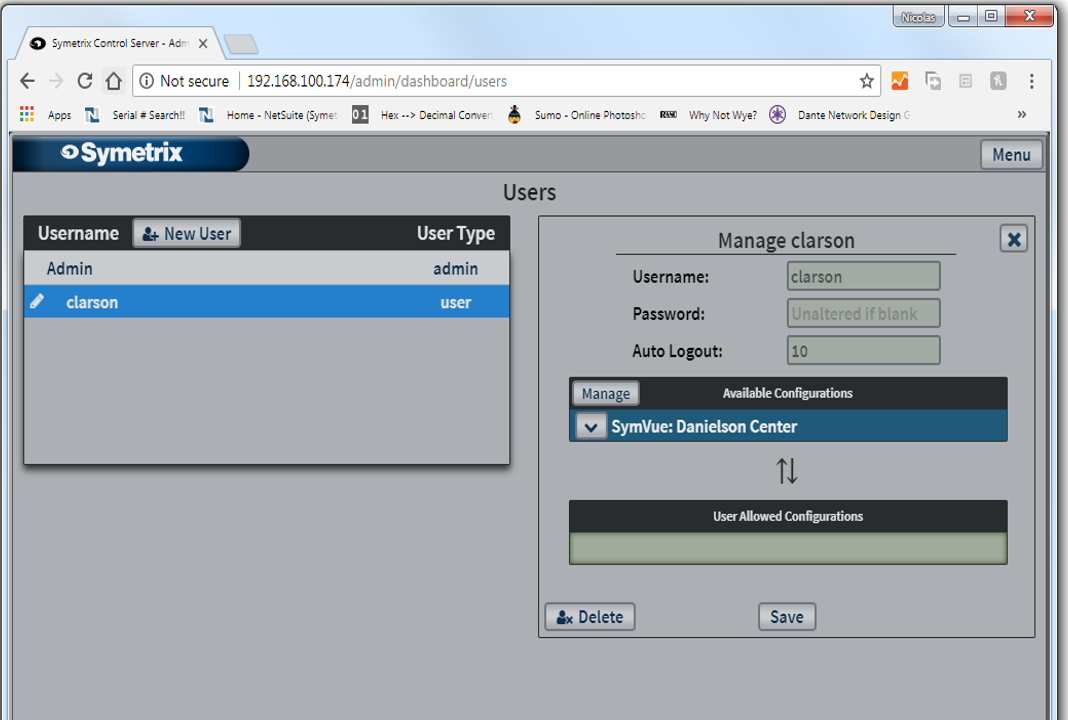Select the Admin user row
This screenshot has height=720, width=1068.
point(266,268)
